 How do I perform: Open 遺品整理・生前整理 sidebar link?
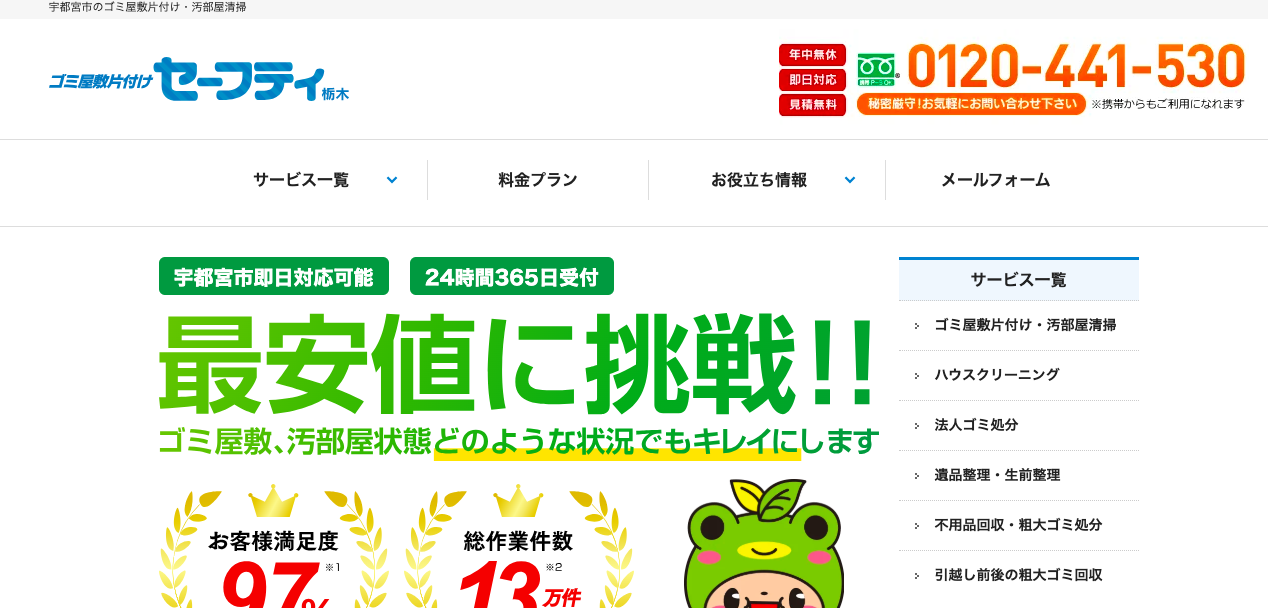1019,475
